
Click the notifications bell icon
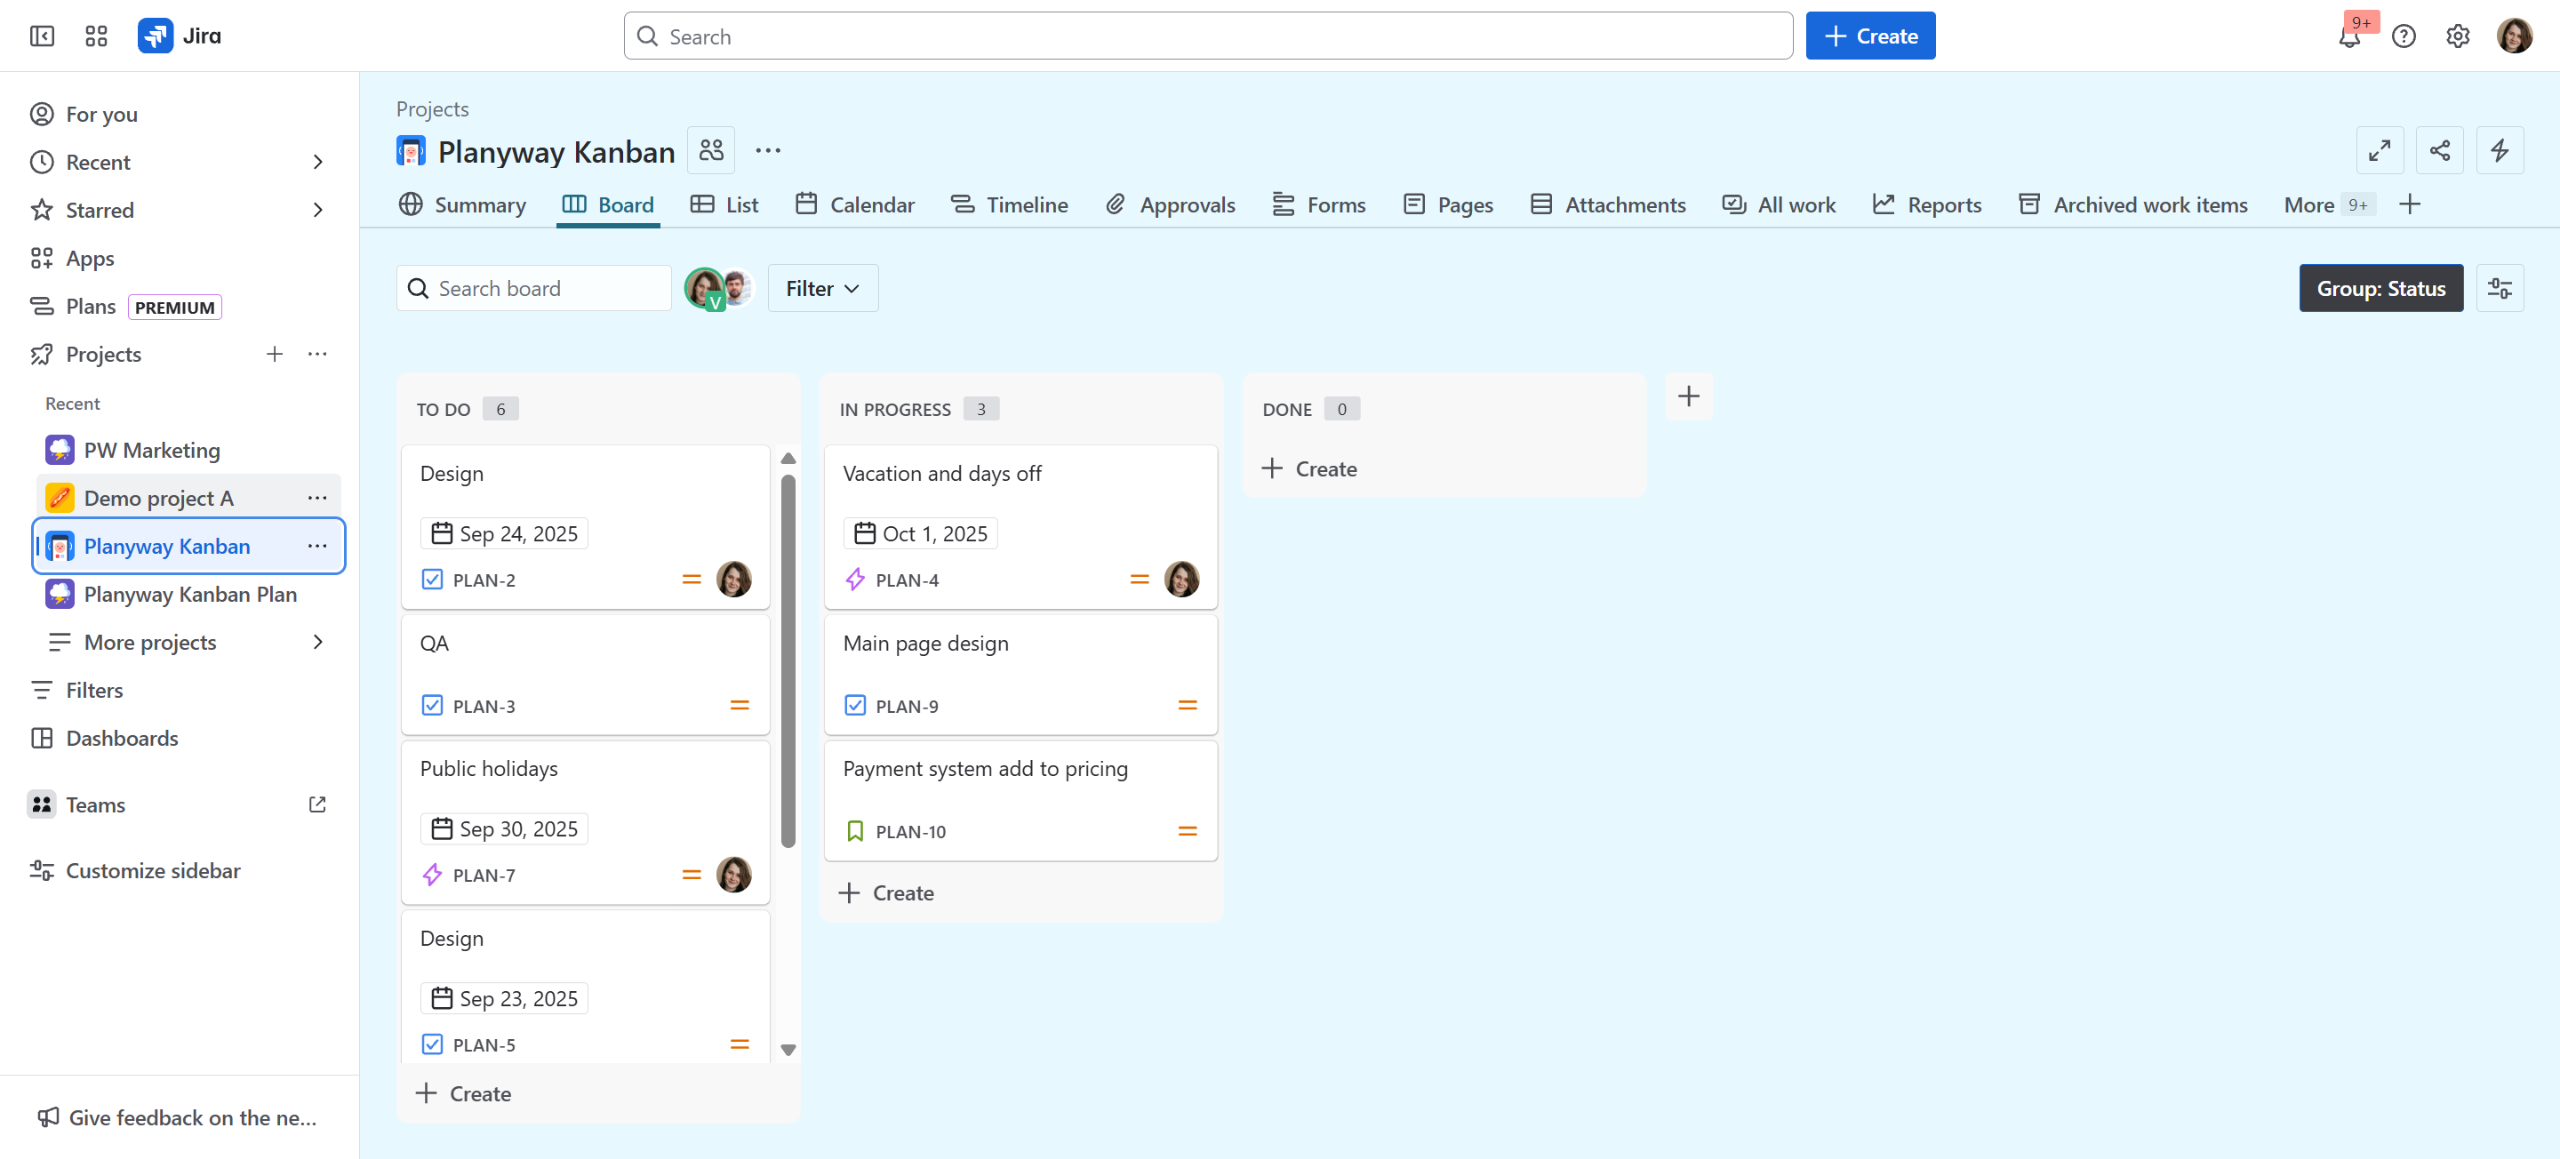[2349, 37]
